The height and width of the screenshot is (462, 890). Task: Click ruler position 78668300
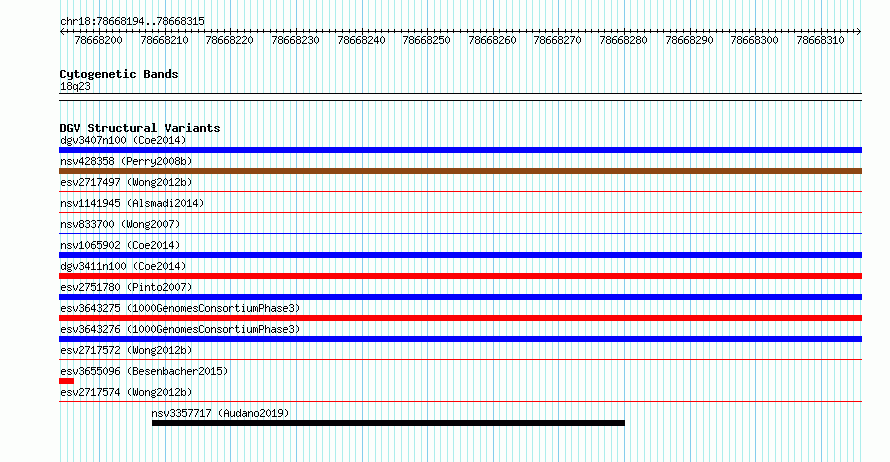(754, 40)
